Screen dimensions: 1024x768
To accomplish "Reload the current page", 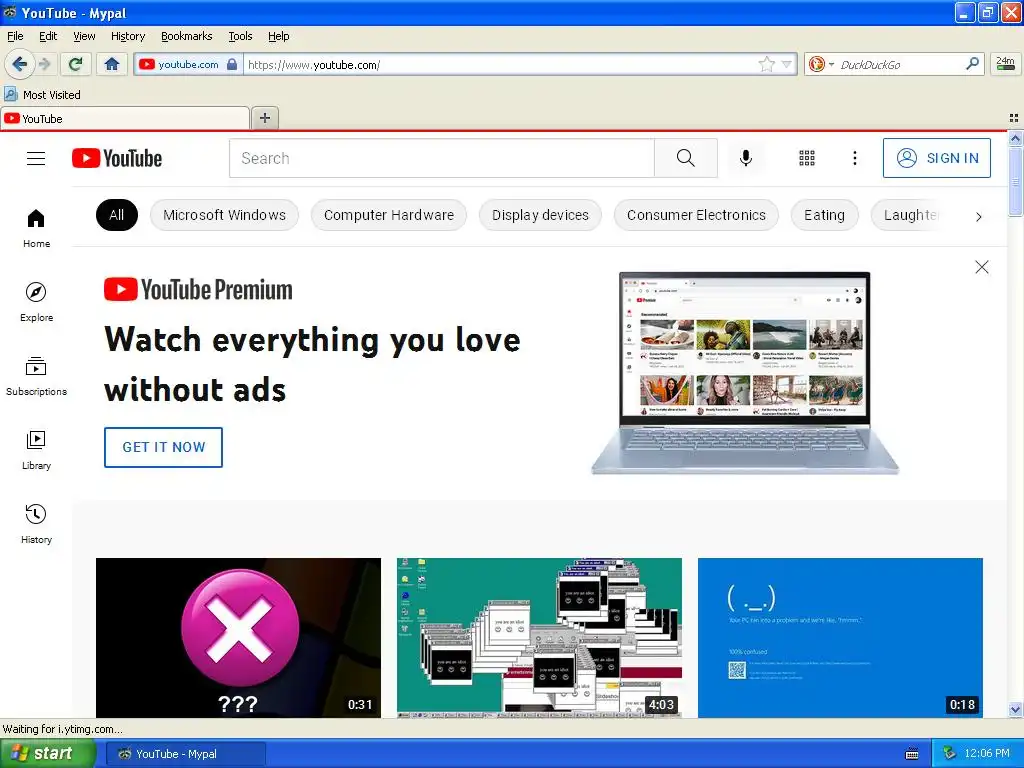I will tap(76, 64).
